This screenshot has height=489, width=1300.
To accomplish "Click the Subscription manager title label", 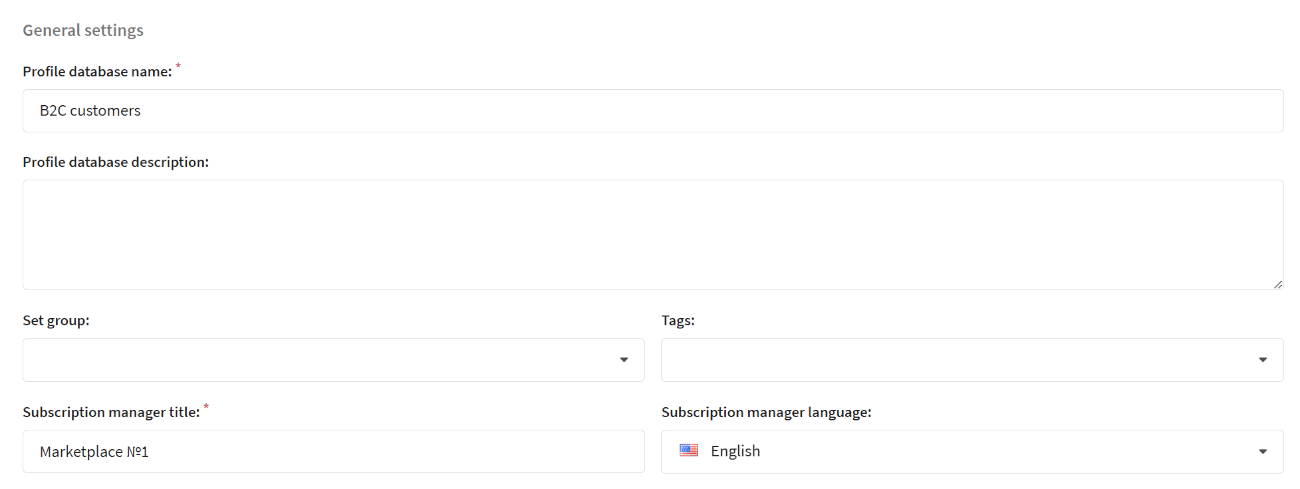I will coord(111,413).
